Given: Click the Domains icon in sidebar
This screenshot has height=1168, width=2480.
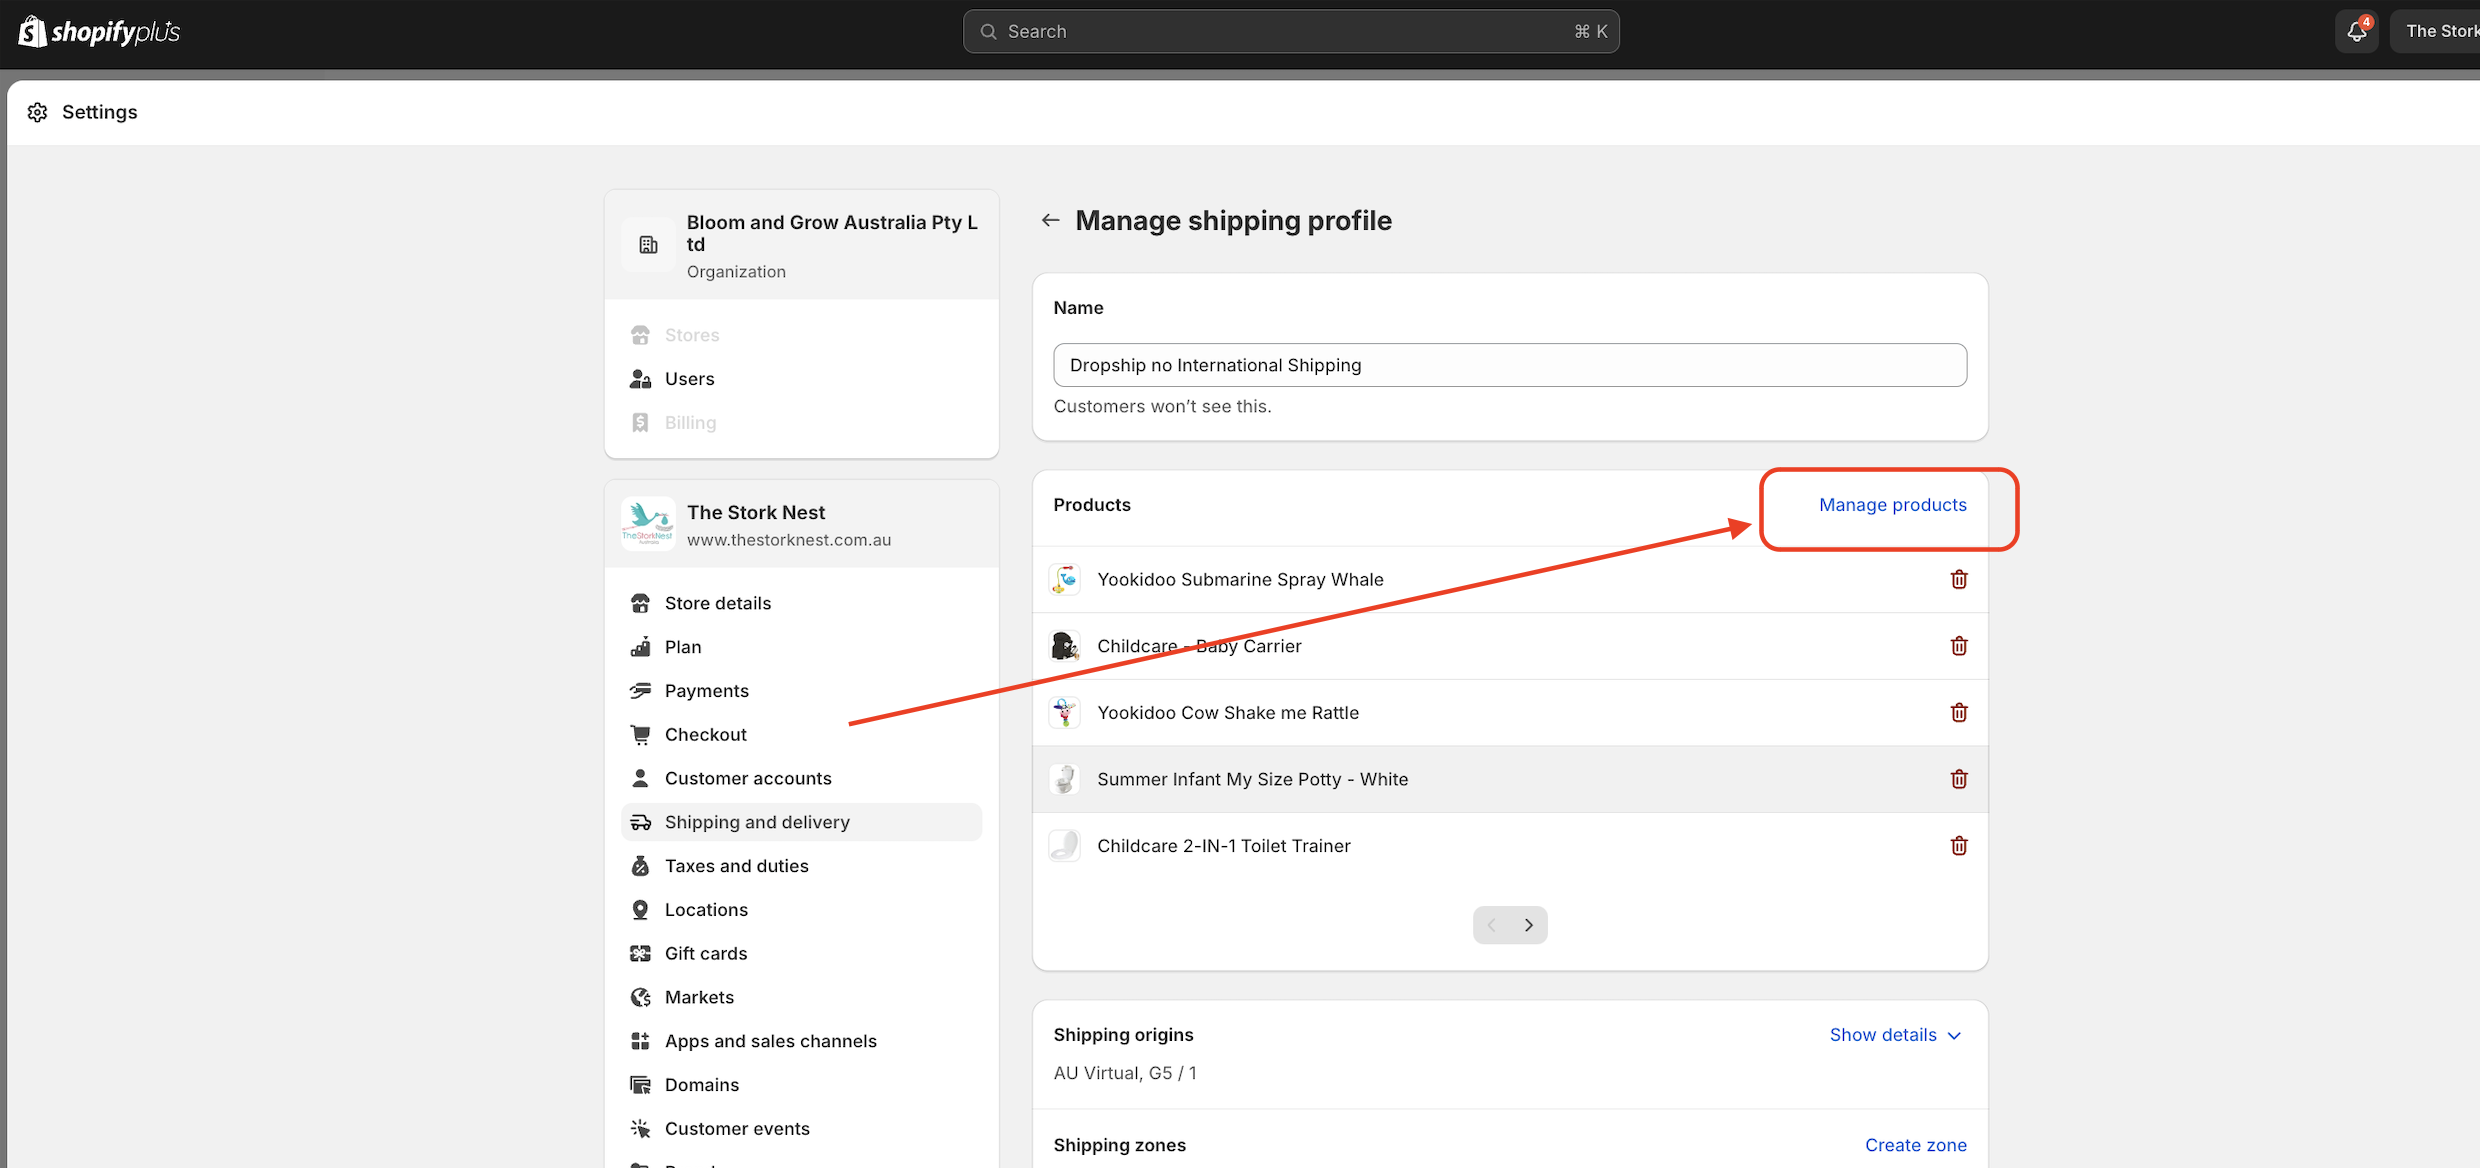Looking at the screenshot, I should tap(640, 1085).
